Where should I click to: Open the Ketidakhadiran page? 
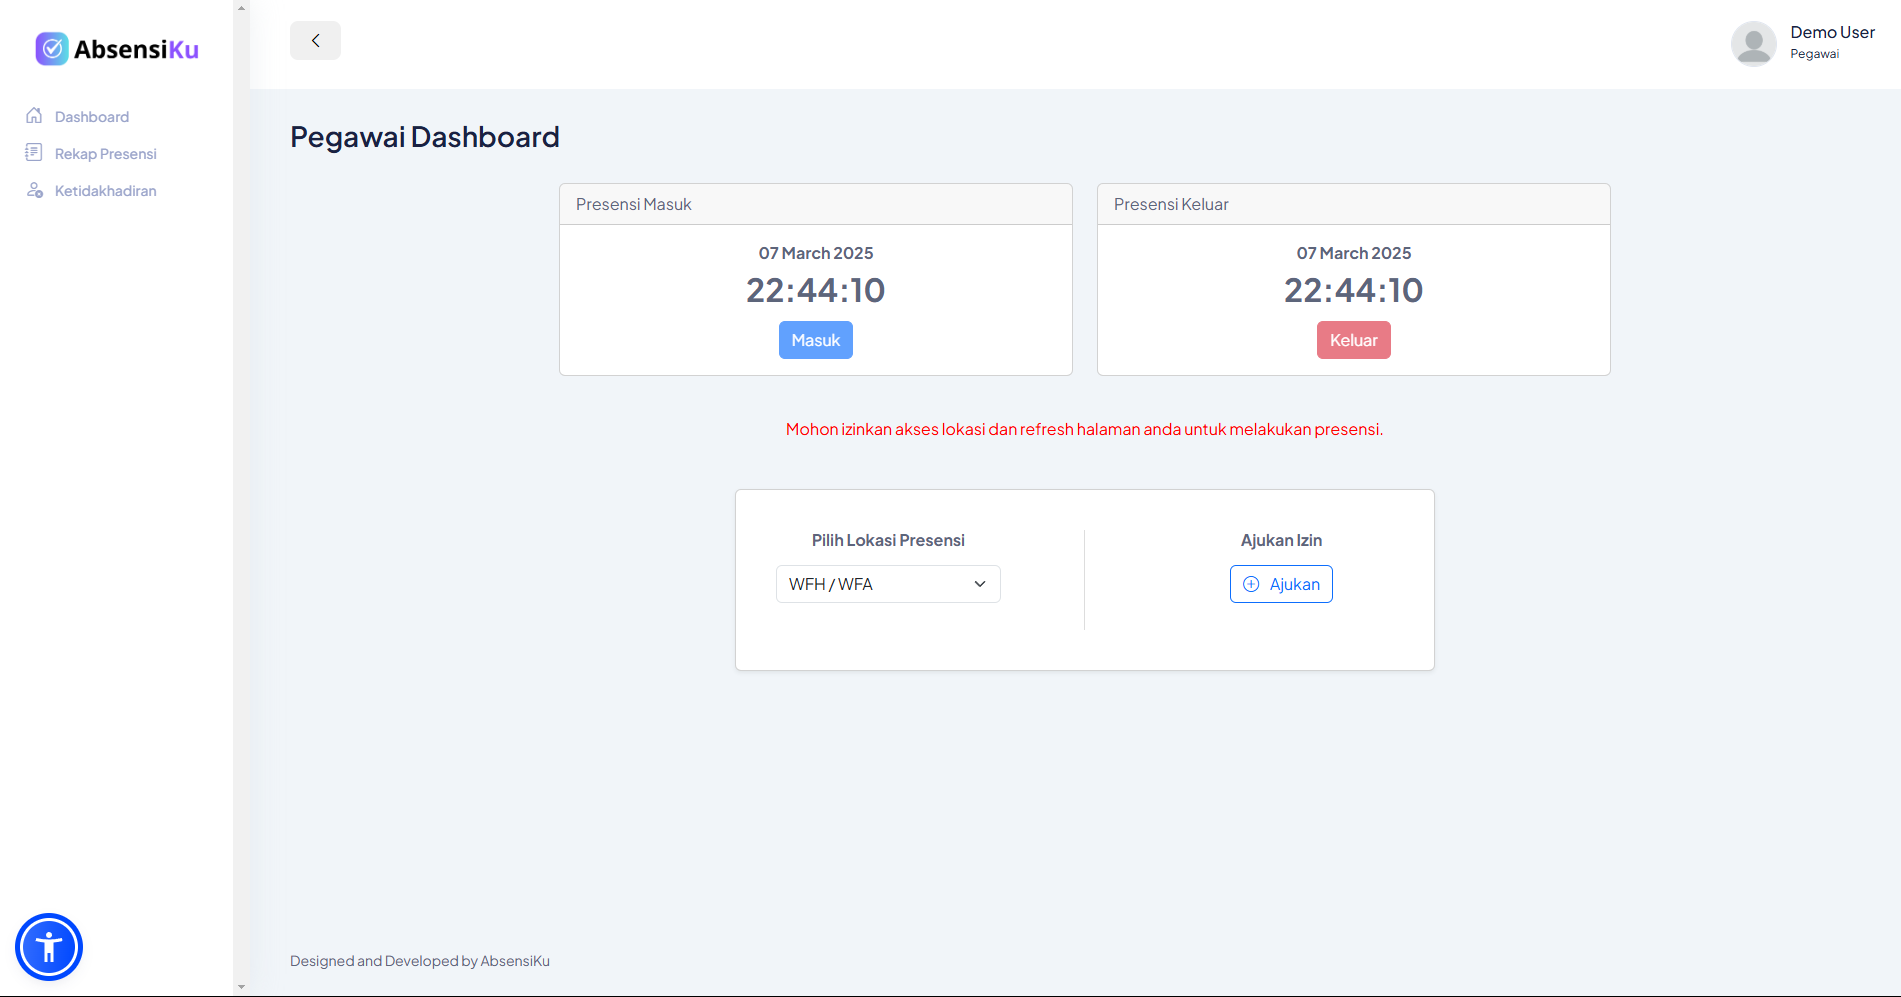[x=105, y=189]
